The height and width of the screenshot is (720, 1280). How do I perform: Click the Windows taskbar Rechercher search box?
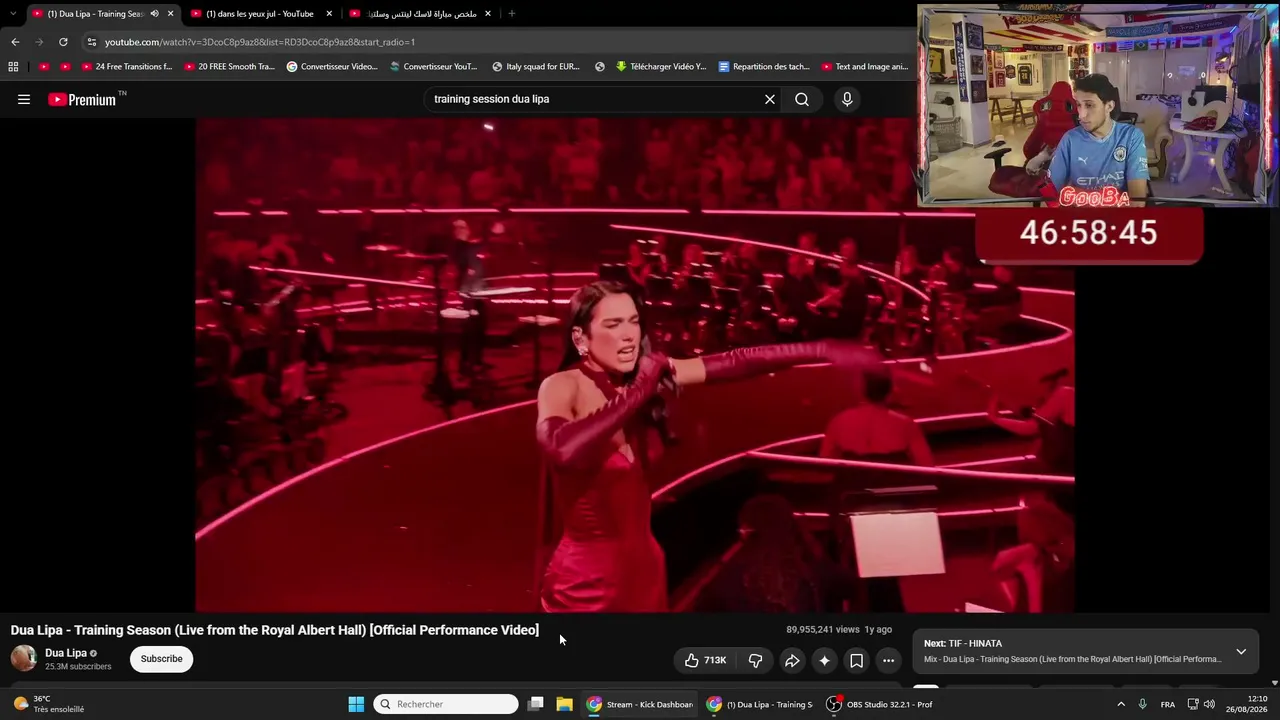click(446, 704)
